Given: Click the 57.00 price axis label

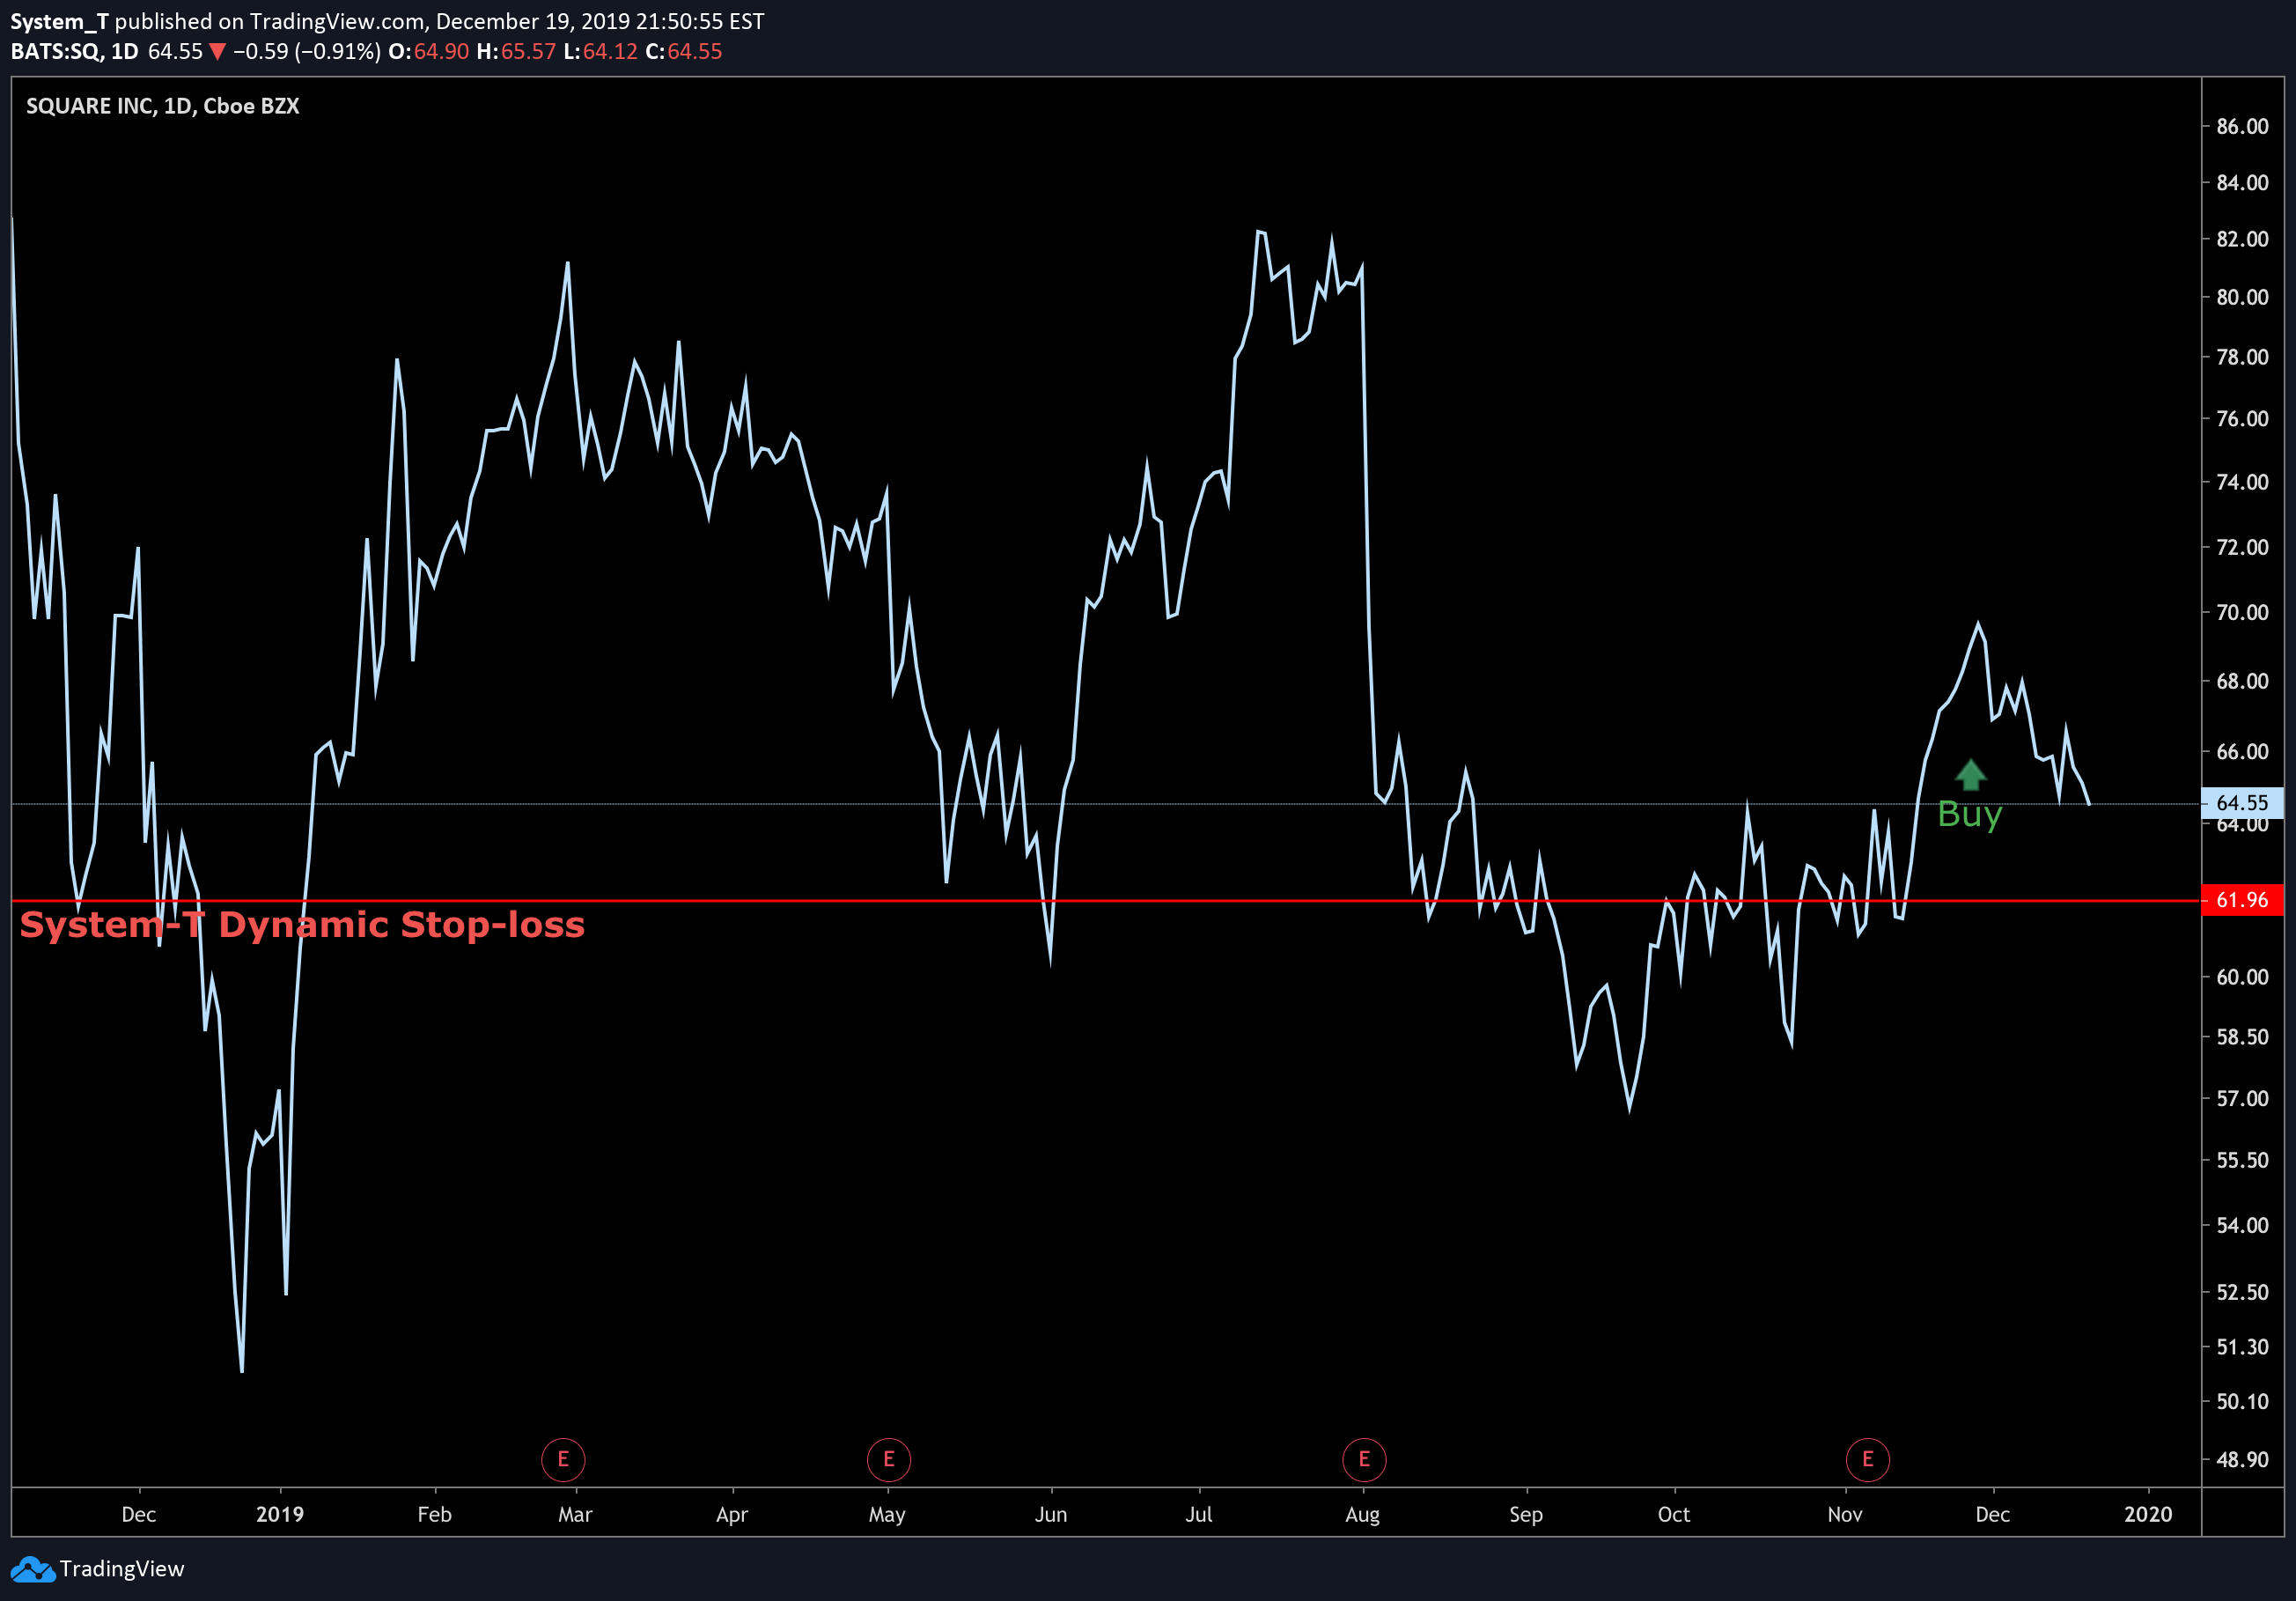Looking at the screenshot, I should (x=2242, y=1099).
